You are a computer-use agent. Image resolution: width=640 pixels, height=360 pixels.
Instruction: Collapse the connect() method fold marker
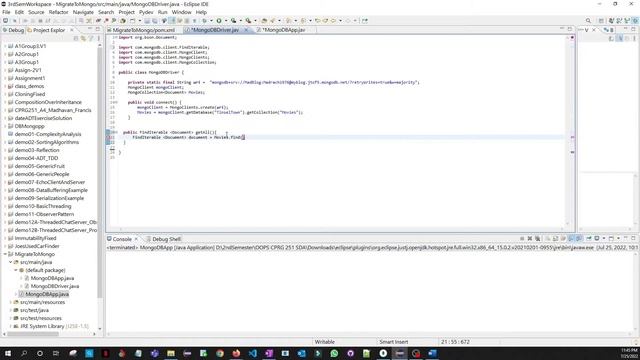click(116, 102)
